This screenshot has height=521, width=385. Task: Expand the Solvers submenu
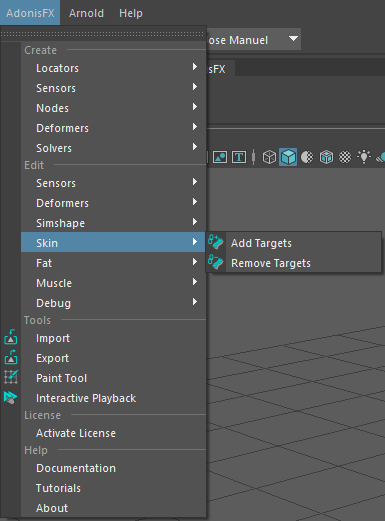(113, 148)
